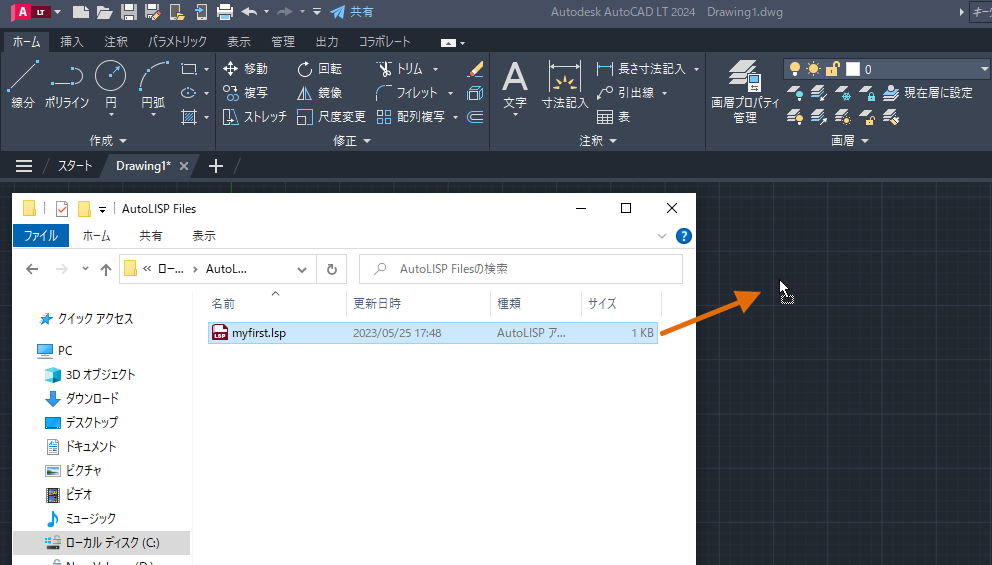Open Explorer address bar history dropdown
This screenshot has height=565, width=992.
point(302,270)
